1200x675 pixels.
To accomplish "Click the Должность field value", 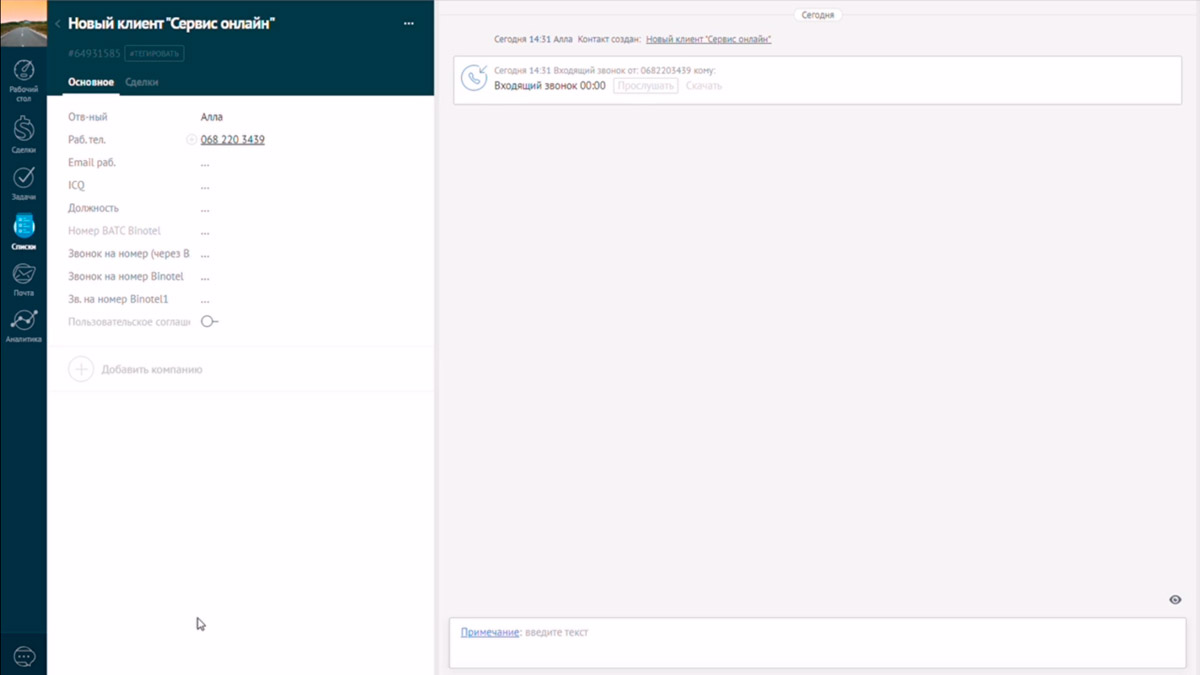I will [205, 209].
